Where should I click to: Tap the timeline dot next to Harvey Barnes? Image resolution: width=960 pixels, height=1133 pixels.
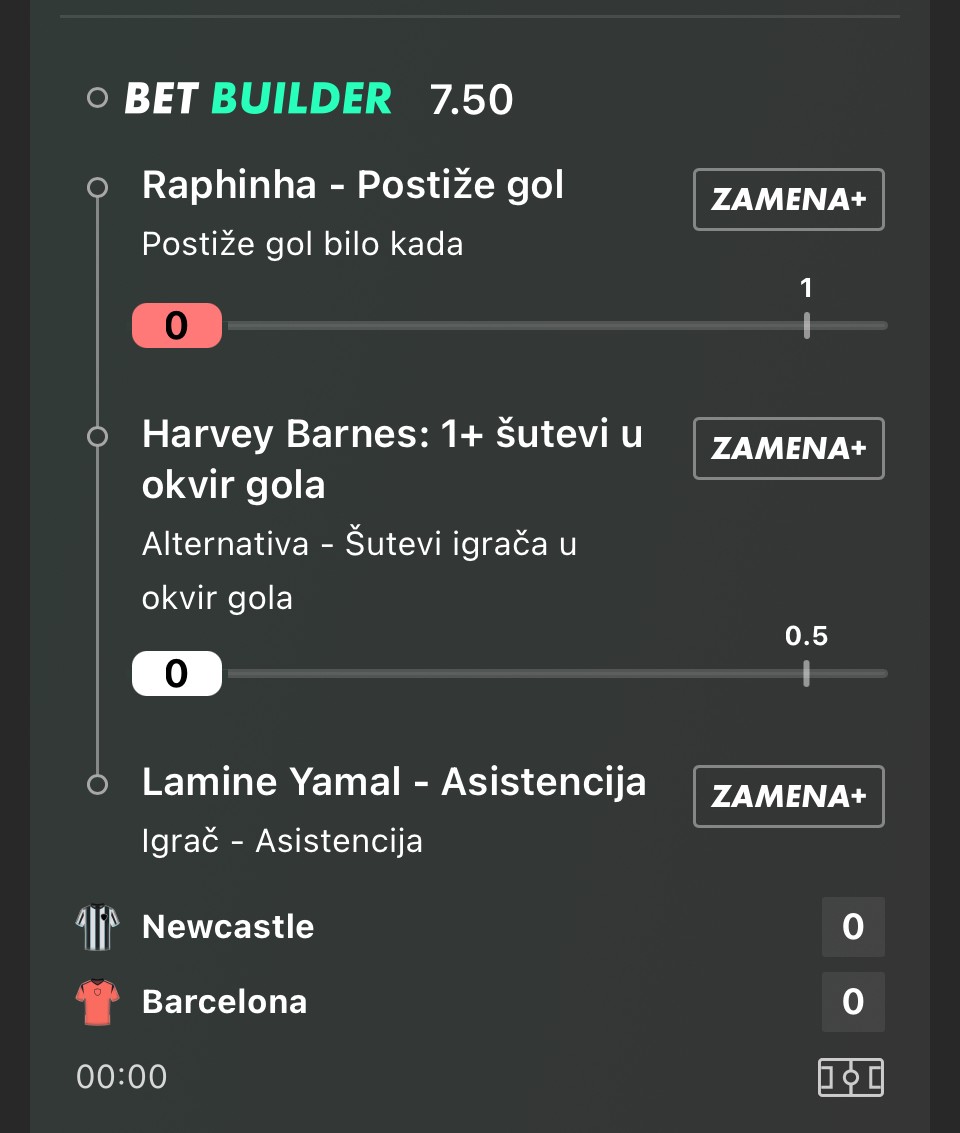97,436
